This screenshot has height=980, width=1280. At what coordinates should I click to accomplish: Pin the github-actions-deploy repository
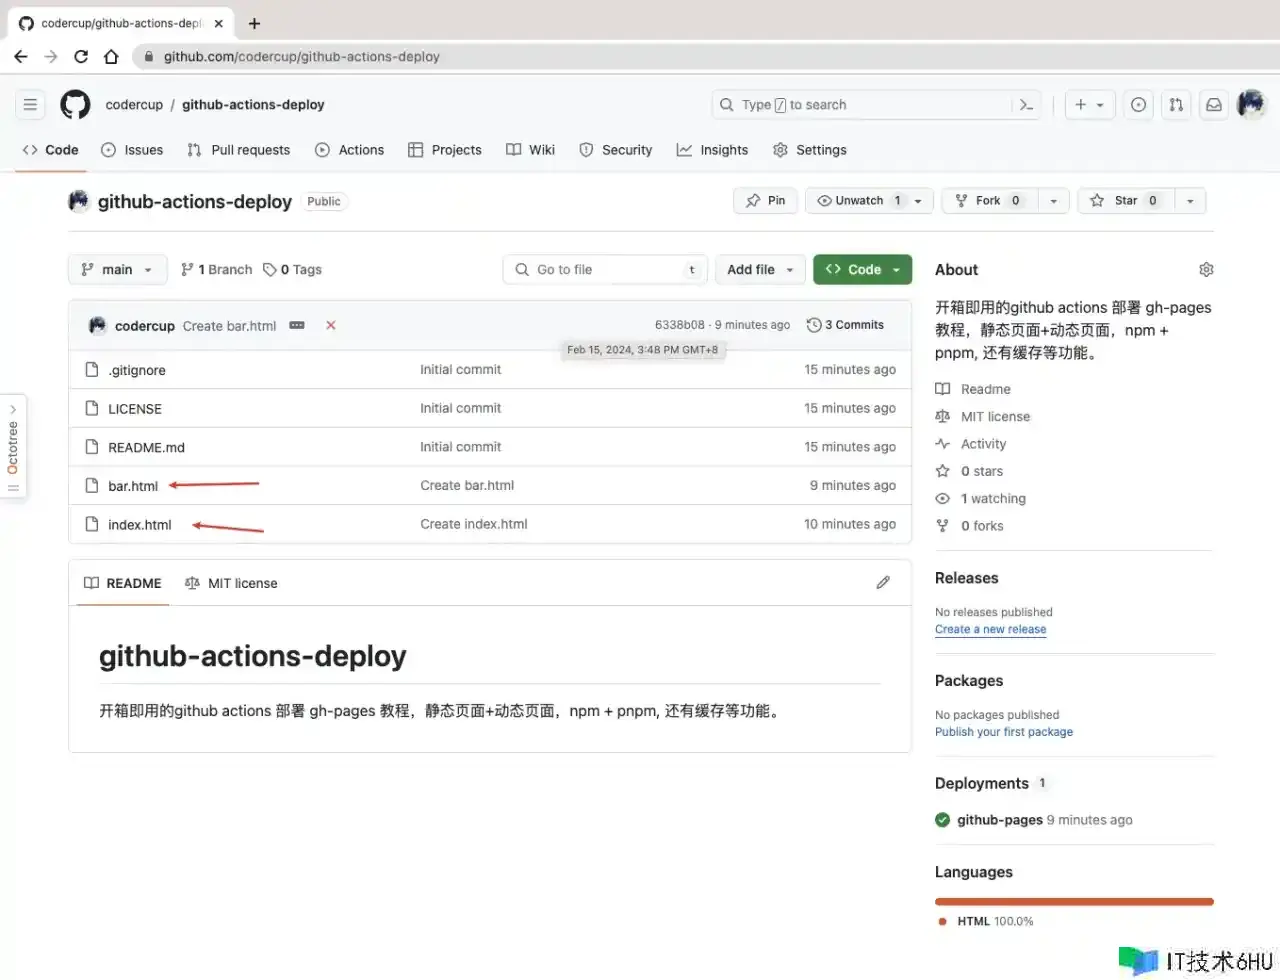[x=766, y=201]
